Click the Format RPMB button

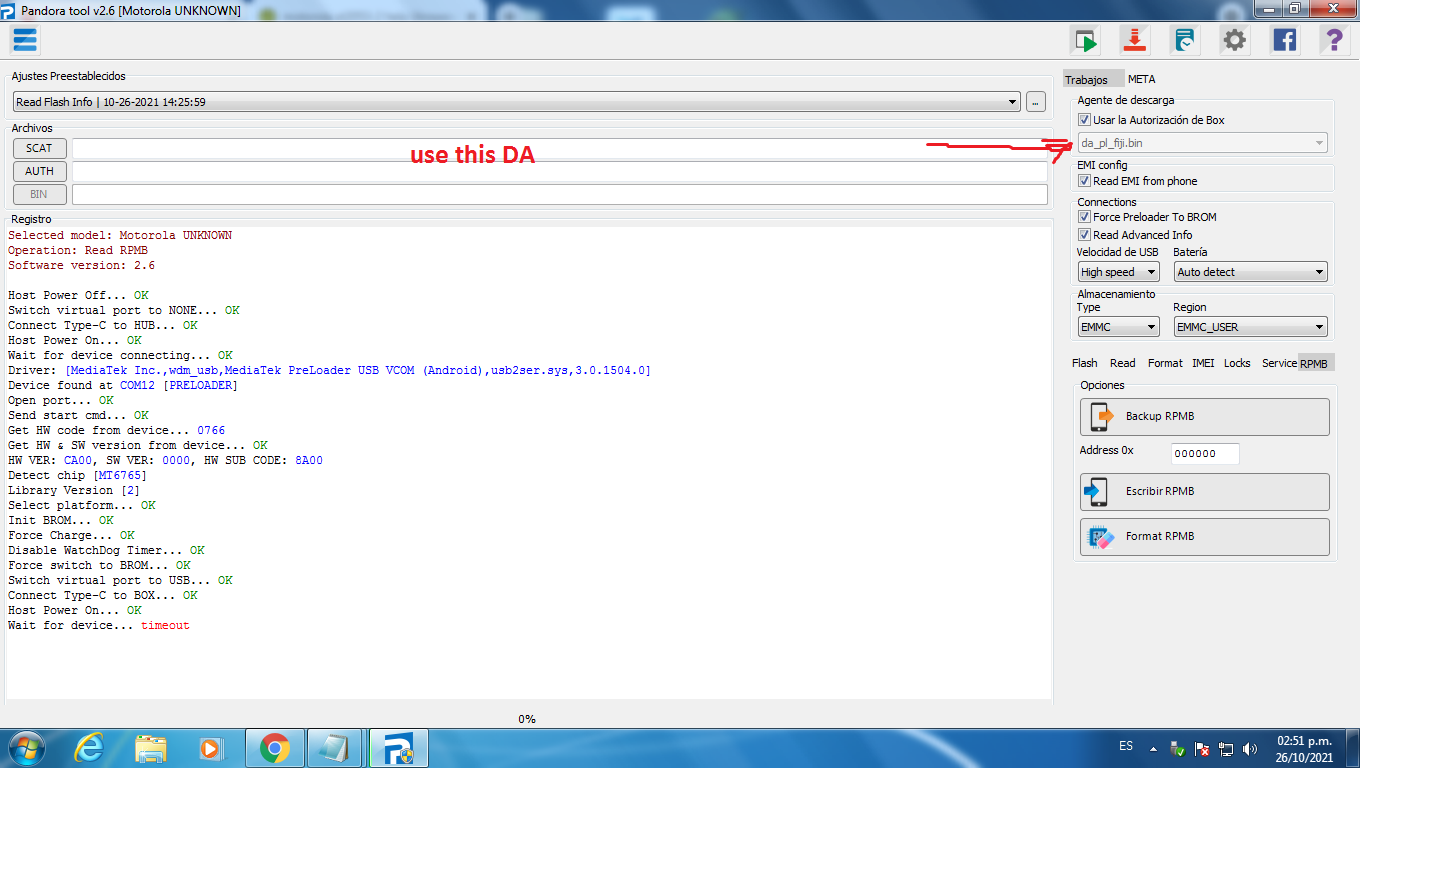[1205, 537]
